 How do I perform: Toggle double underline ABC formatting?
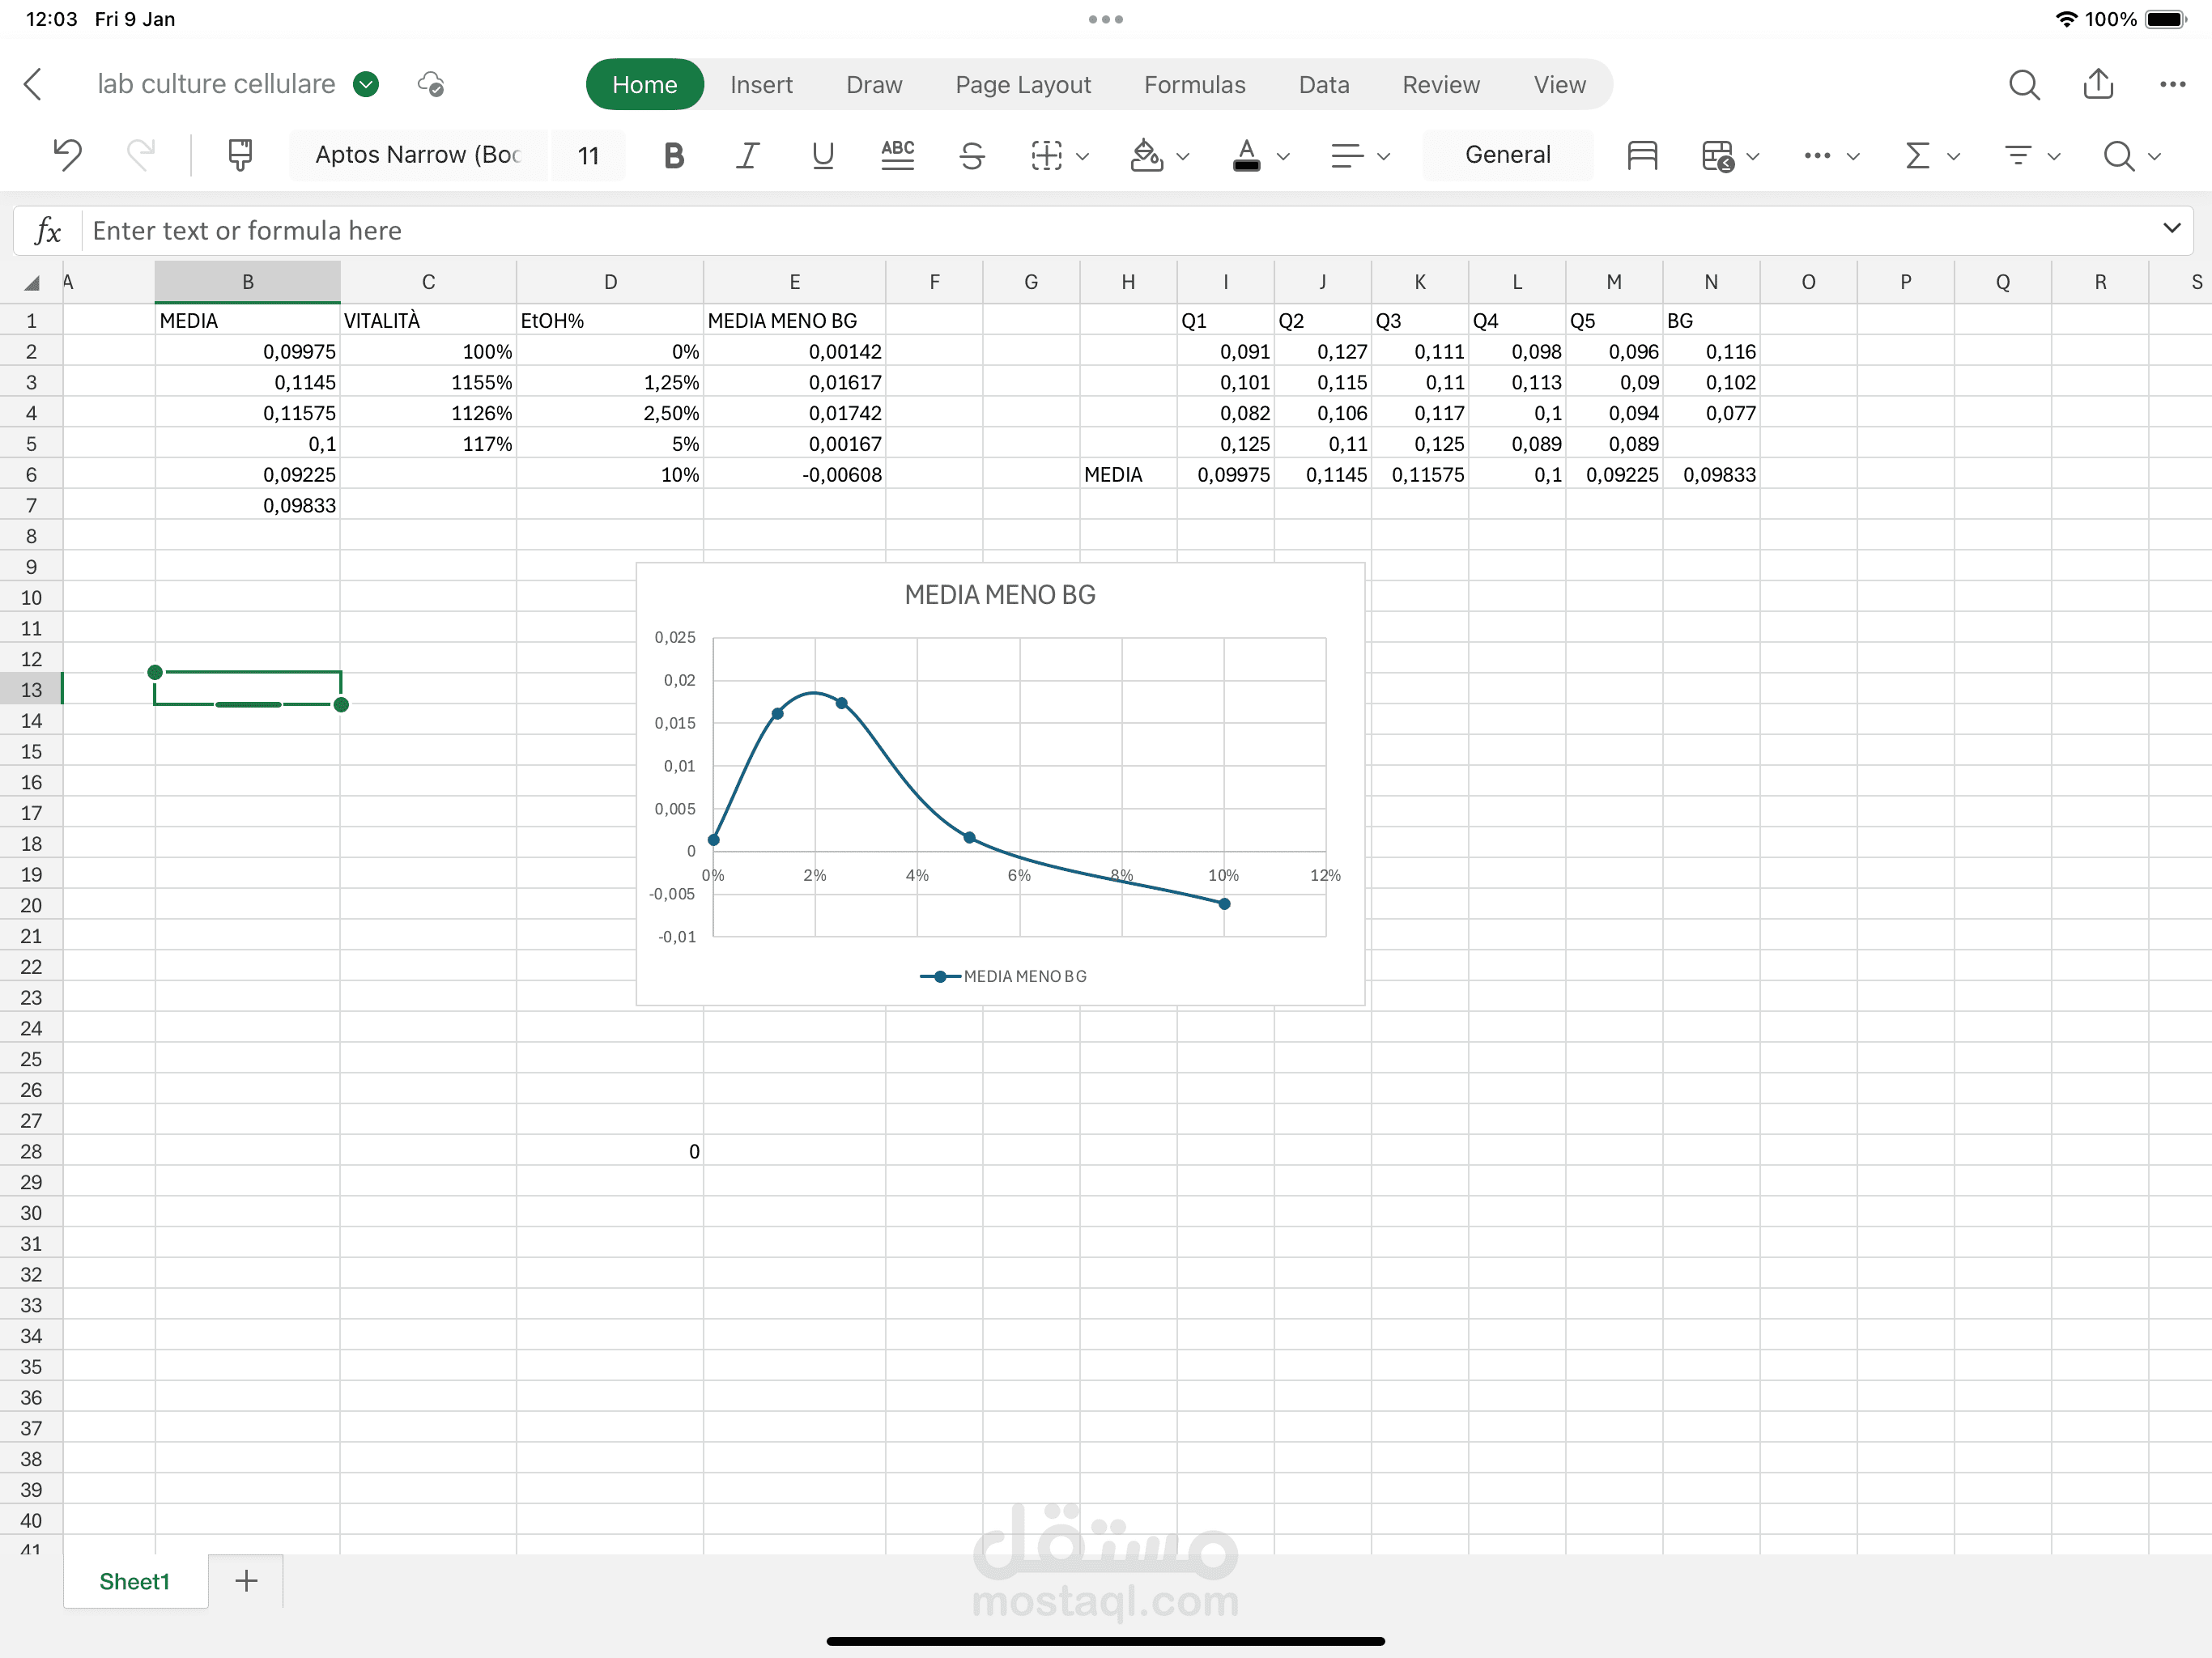(897, 155)
